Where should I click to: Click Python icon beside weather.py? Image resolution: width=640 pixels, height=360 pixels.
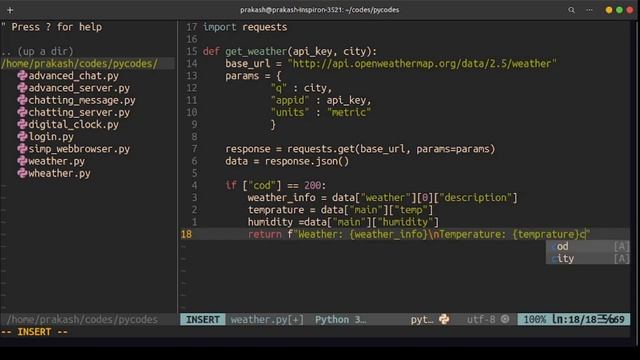22,161
